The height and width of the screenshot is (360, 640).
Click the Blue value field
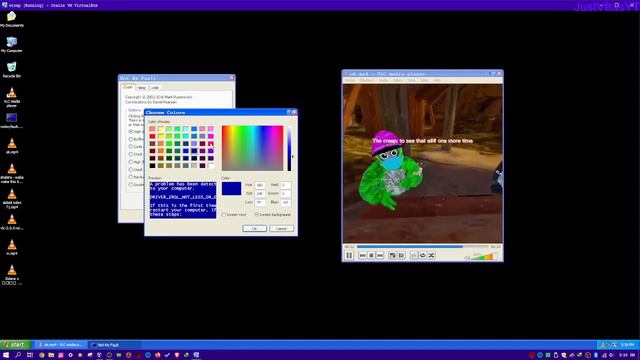coord(286,202)
